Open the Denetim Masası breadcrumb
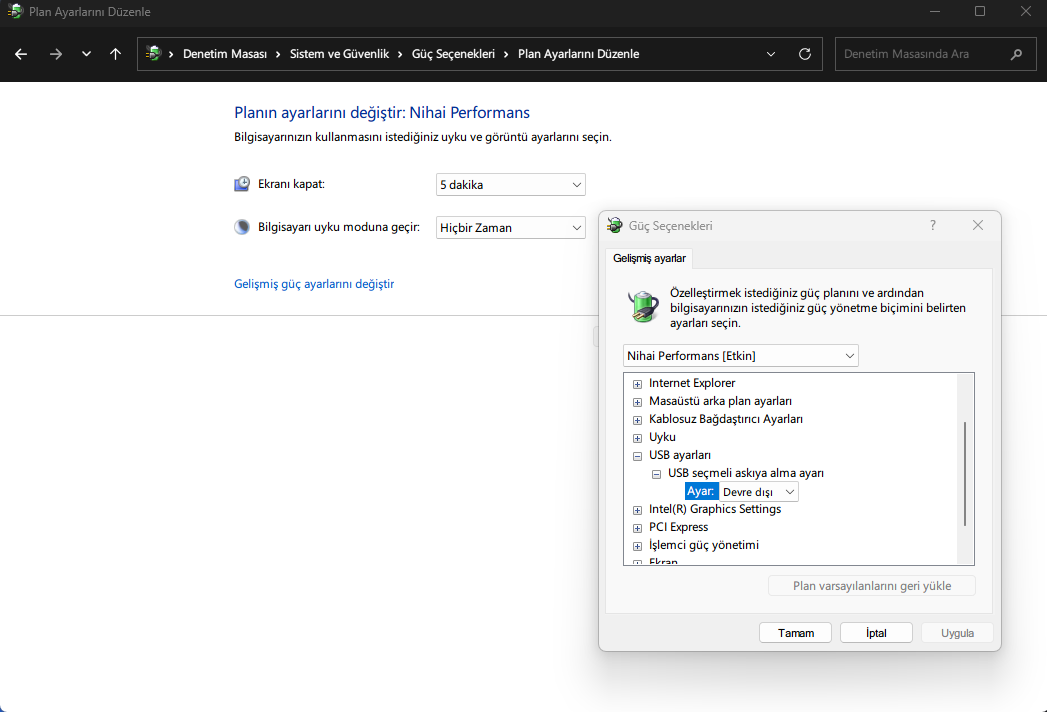Viewport: 1047px width, 712px height. coord(225,54)
